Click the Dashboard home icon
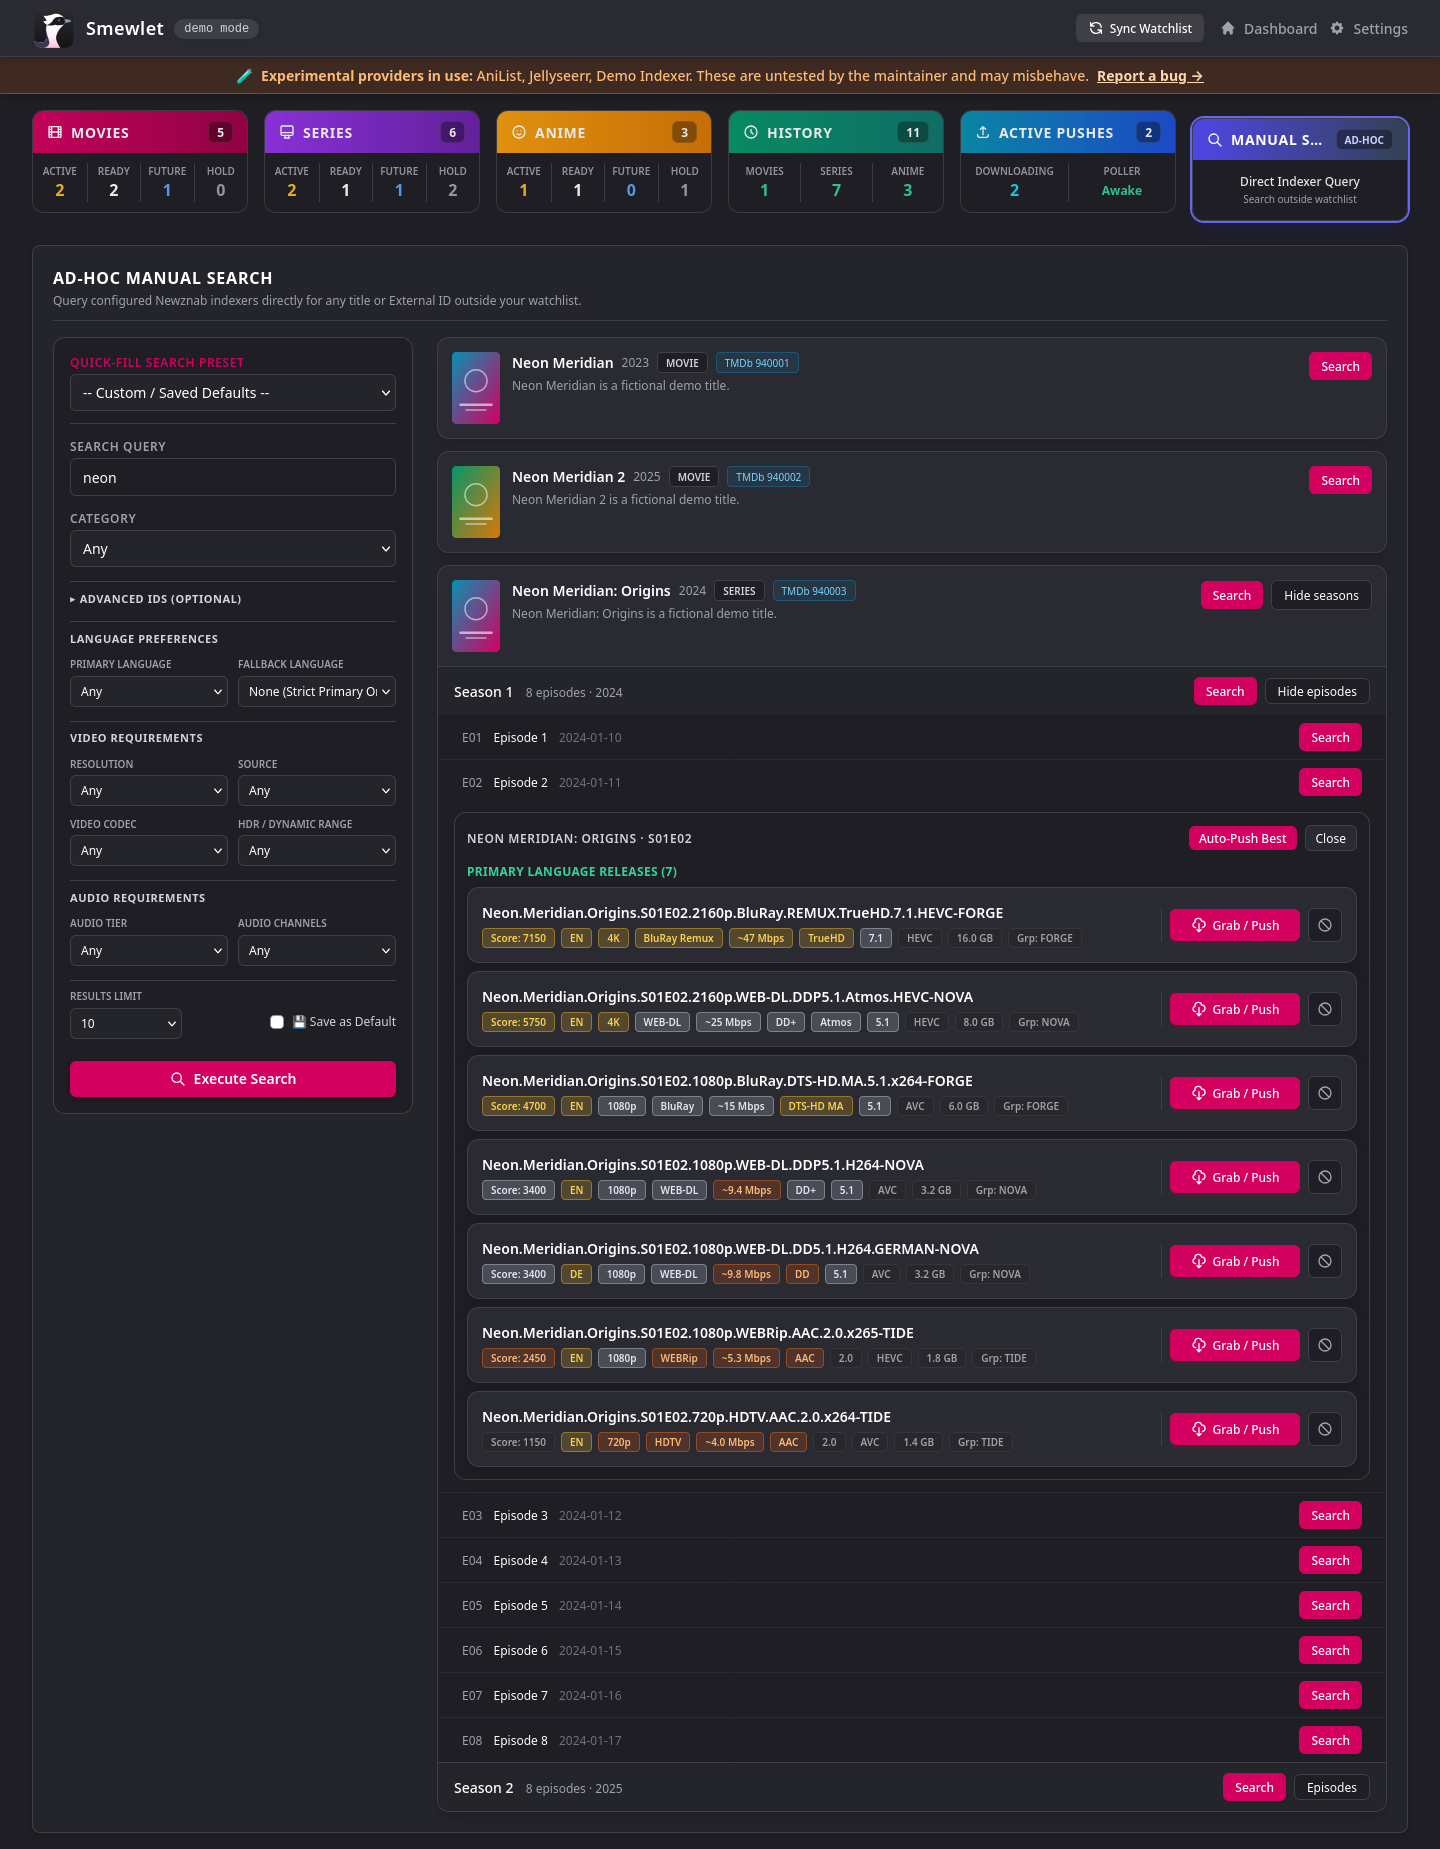 point(1228,28)
